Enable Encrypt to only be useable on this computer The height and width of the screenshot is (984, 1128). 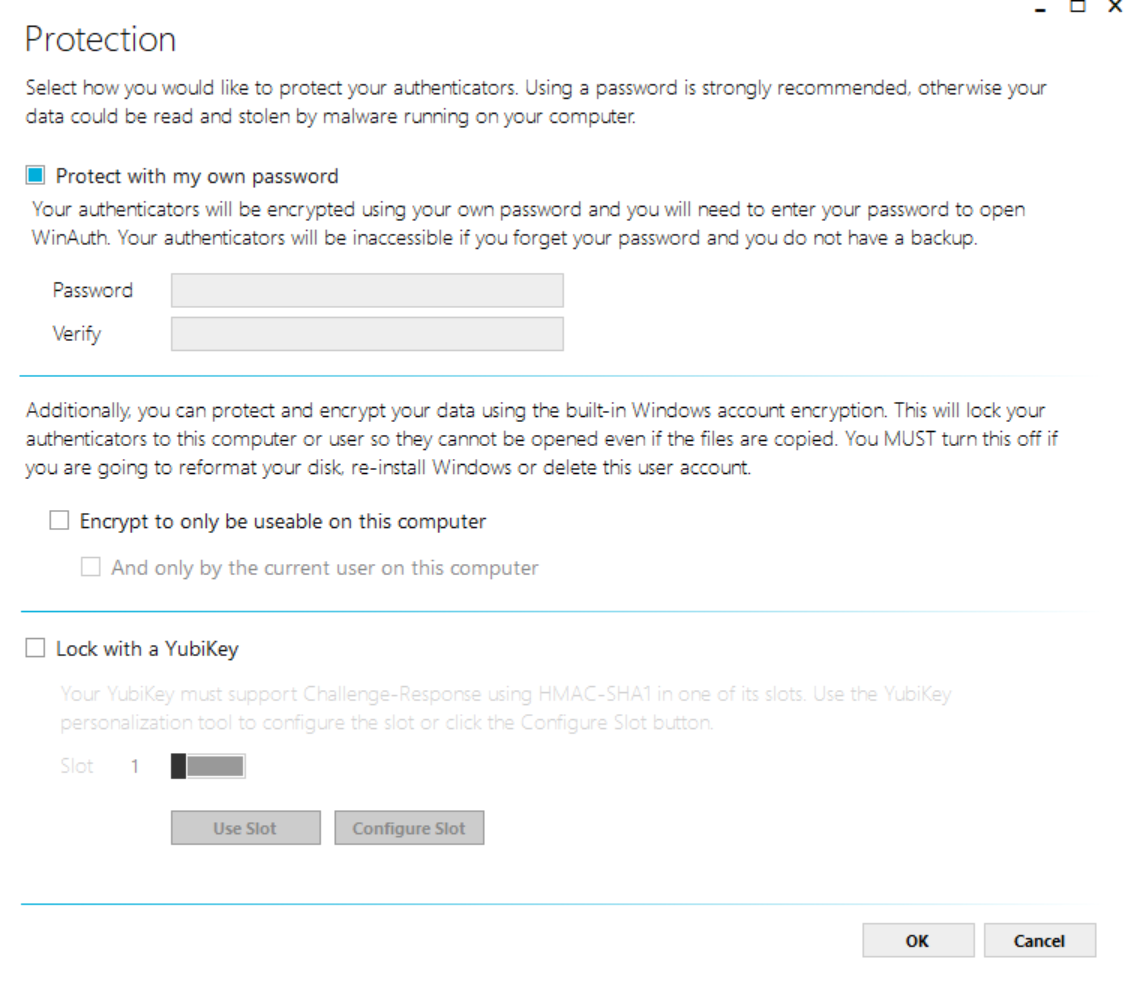60,521
